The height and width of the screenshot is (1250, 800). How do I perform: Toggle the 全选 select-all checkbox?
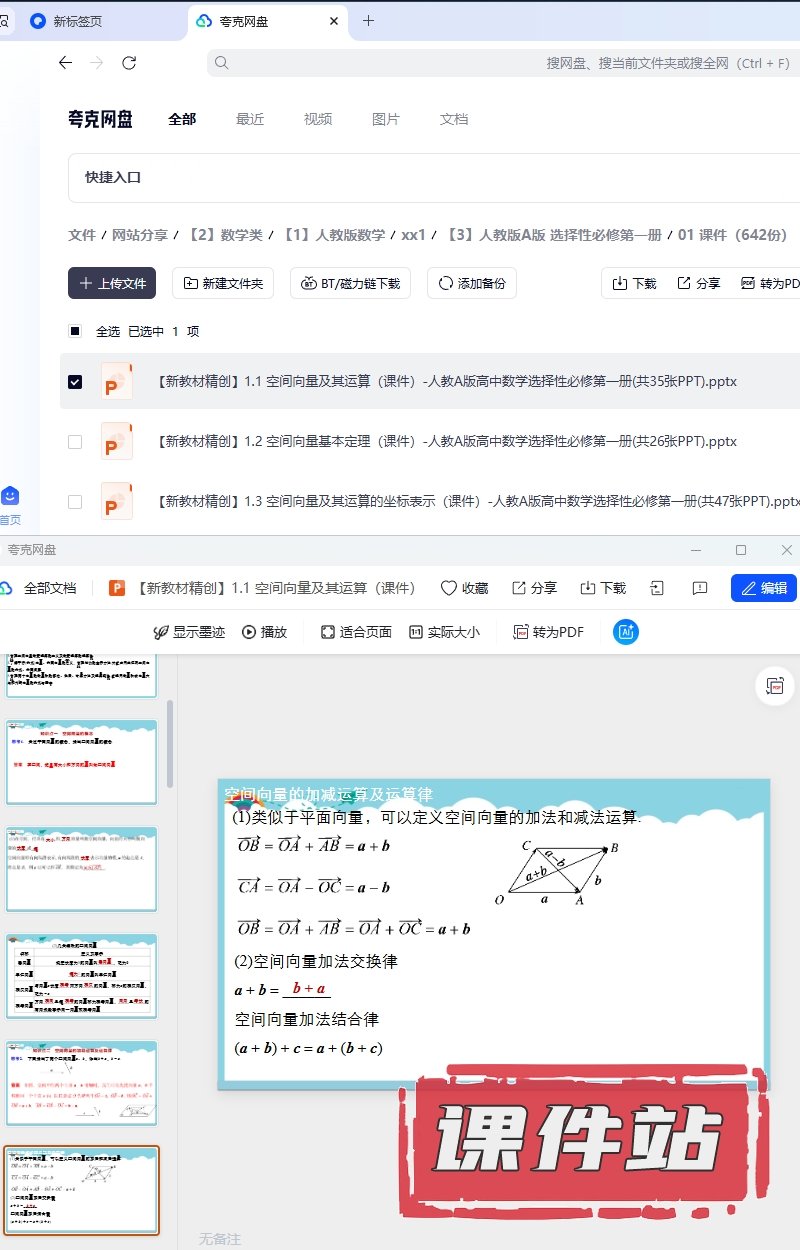click(x=75, y=331)
